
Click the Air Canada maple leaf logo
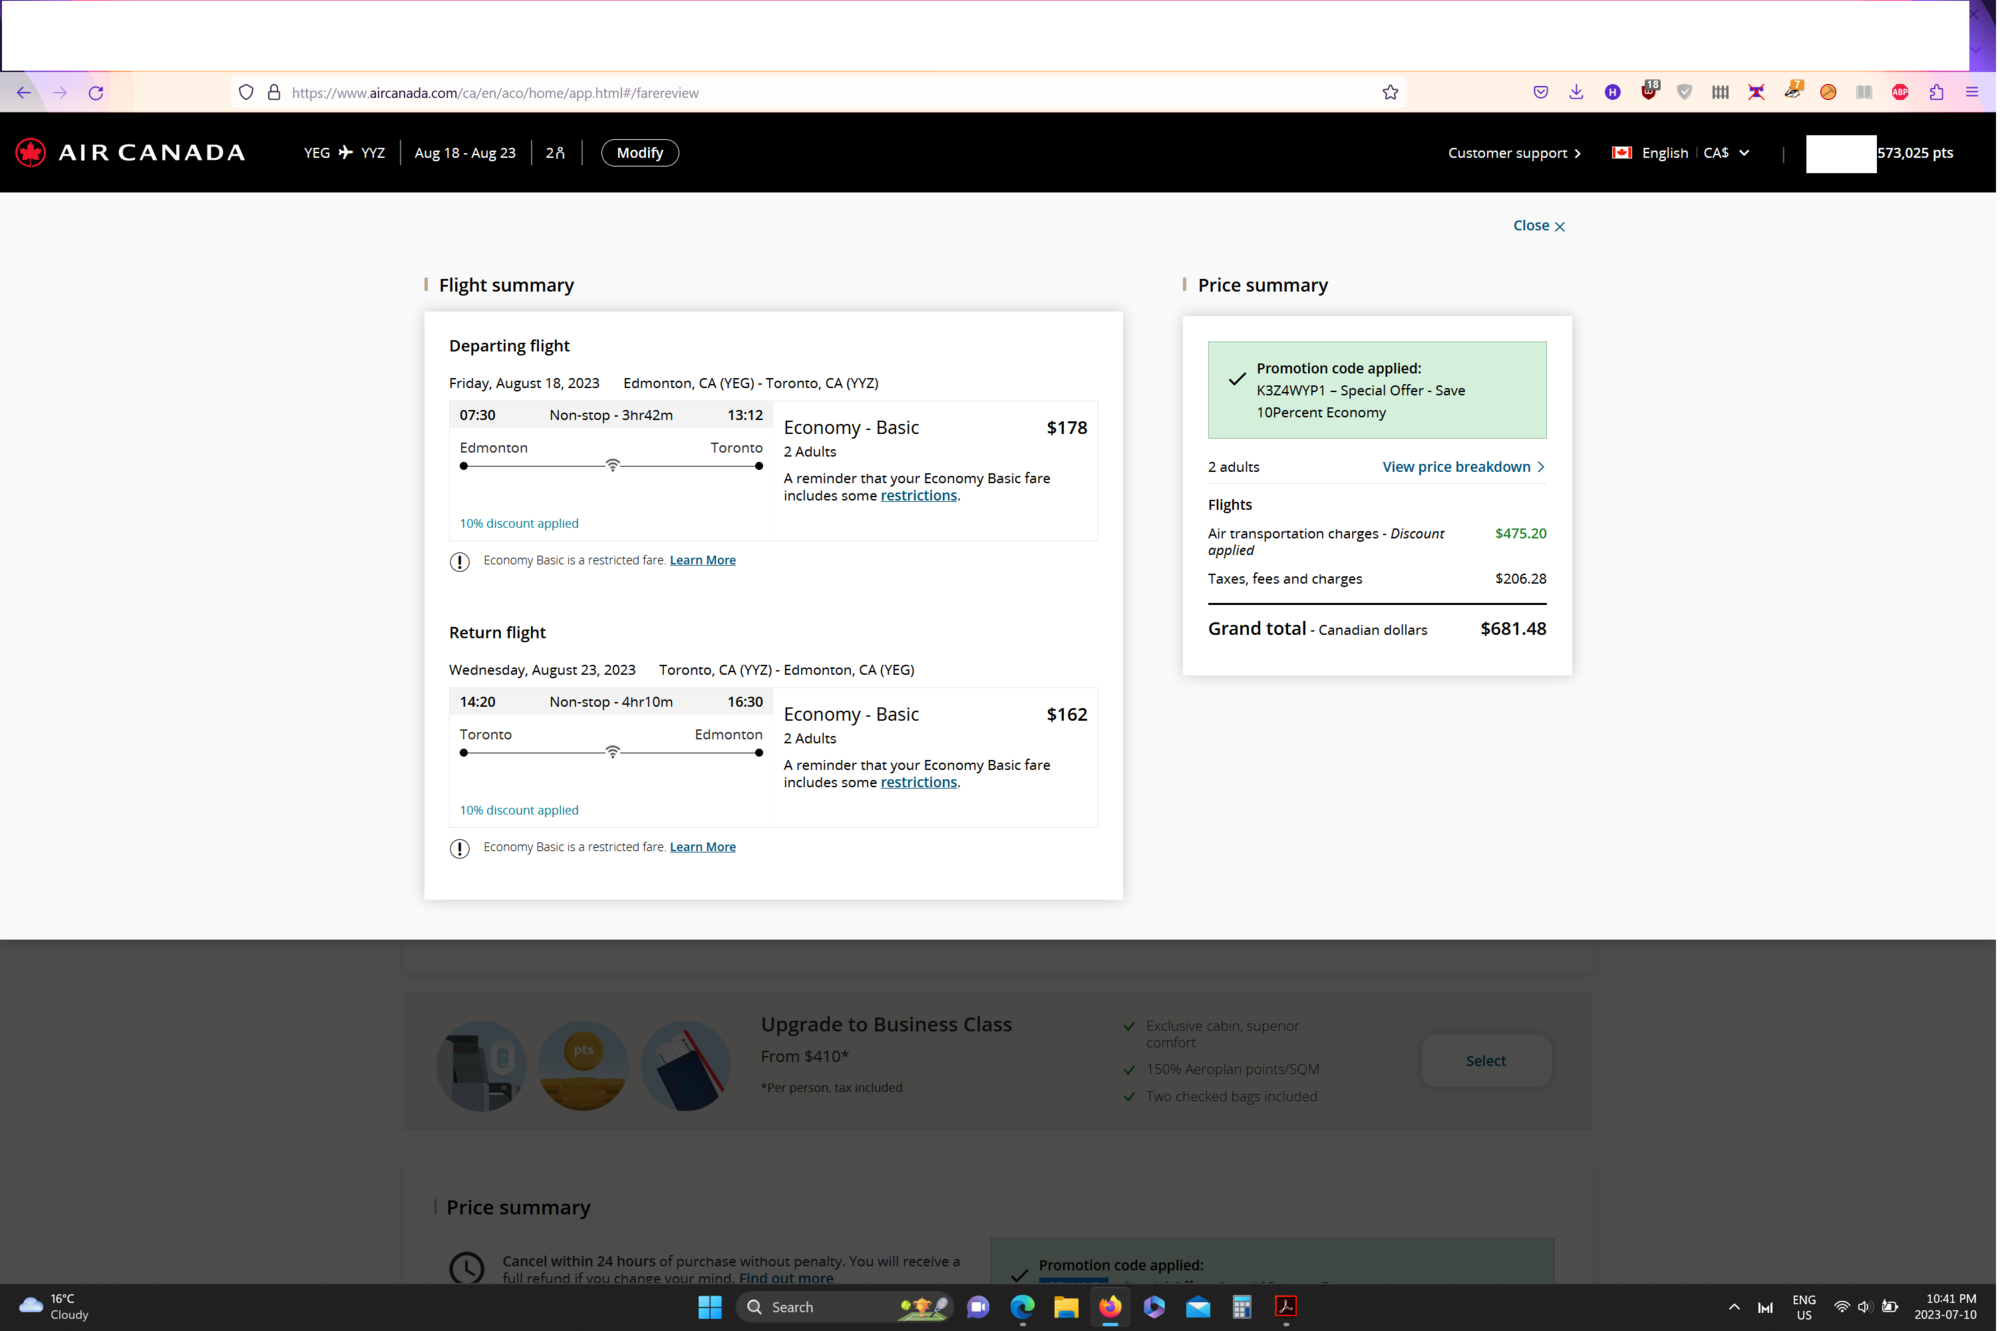pos(31,153)
